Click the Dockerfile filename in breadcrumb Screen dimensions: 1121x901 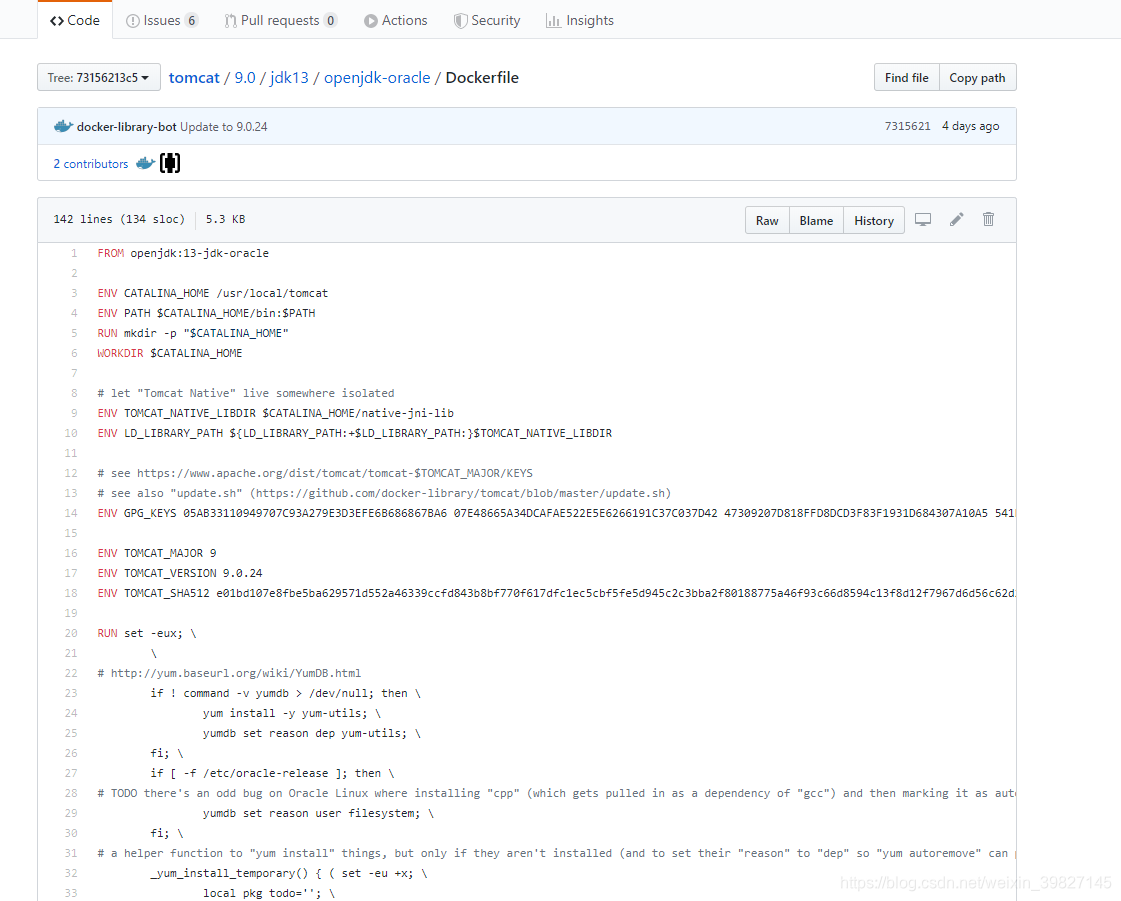coord(482,77)
